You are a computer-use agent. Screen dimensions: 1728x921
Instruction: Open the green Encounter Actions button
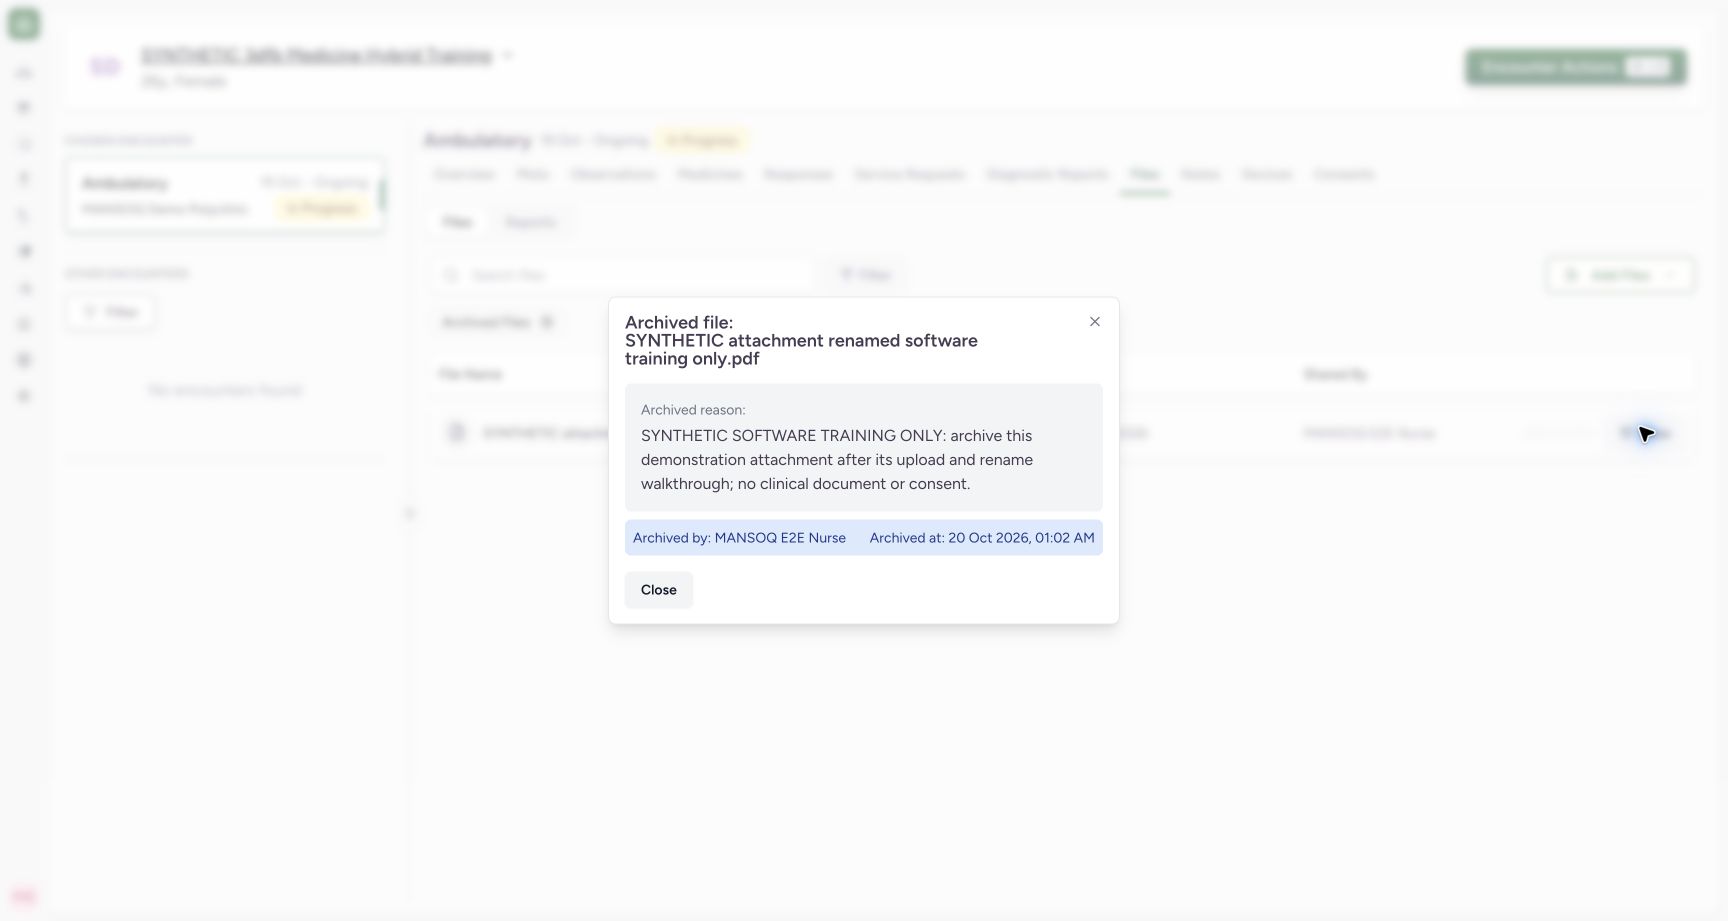tap(1576, 67)
